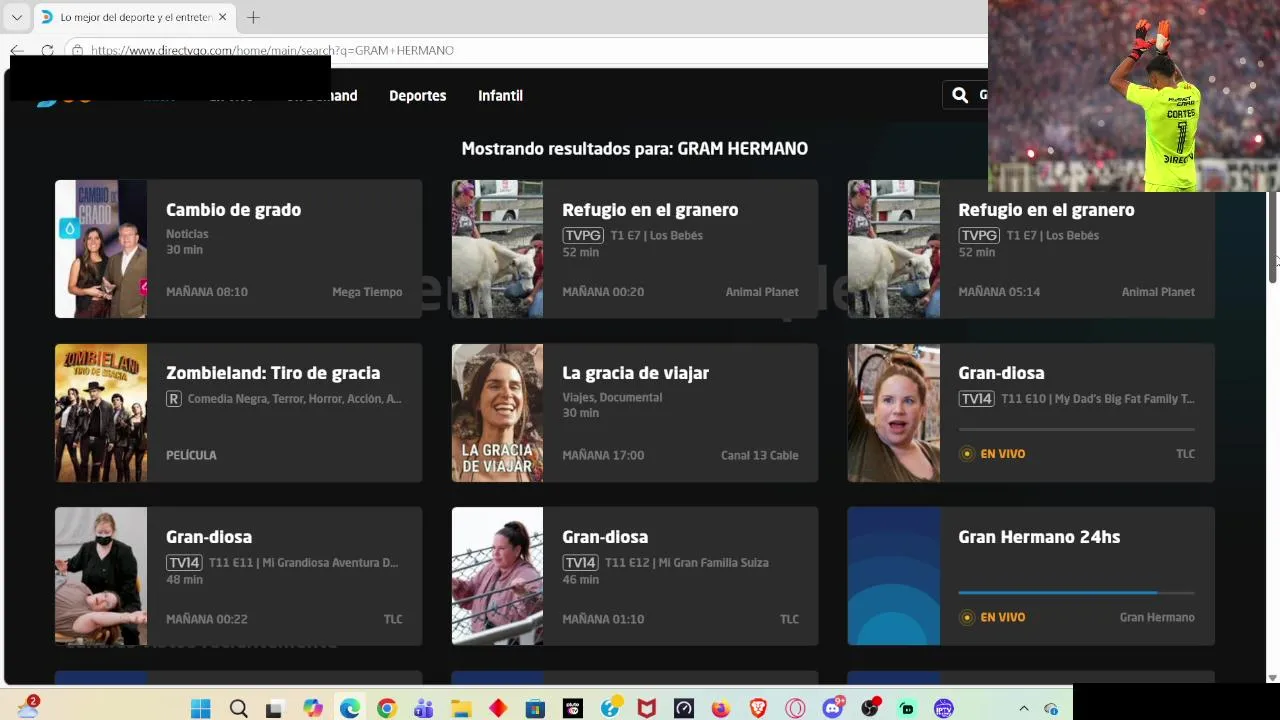This screenshot has width=1280, height=720.
Task: Open the weather widget on taskbar
Action: pos(28,706)
